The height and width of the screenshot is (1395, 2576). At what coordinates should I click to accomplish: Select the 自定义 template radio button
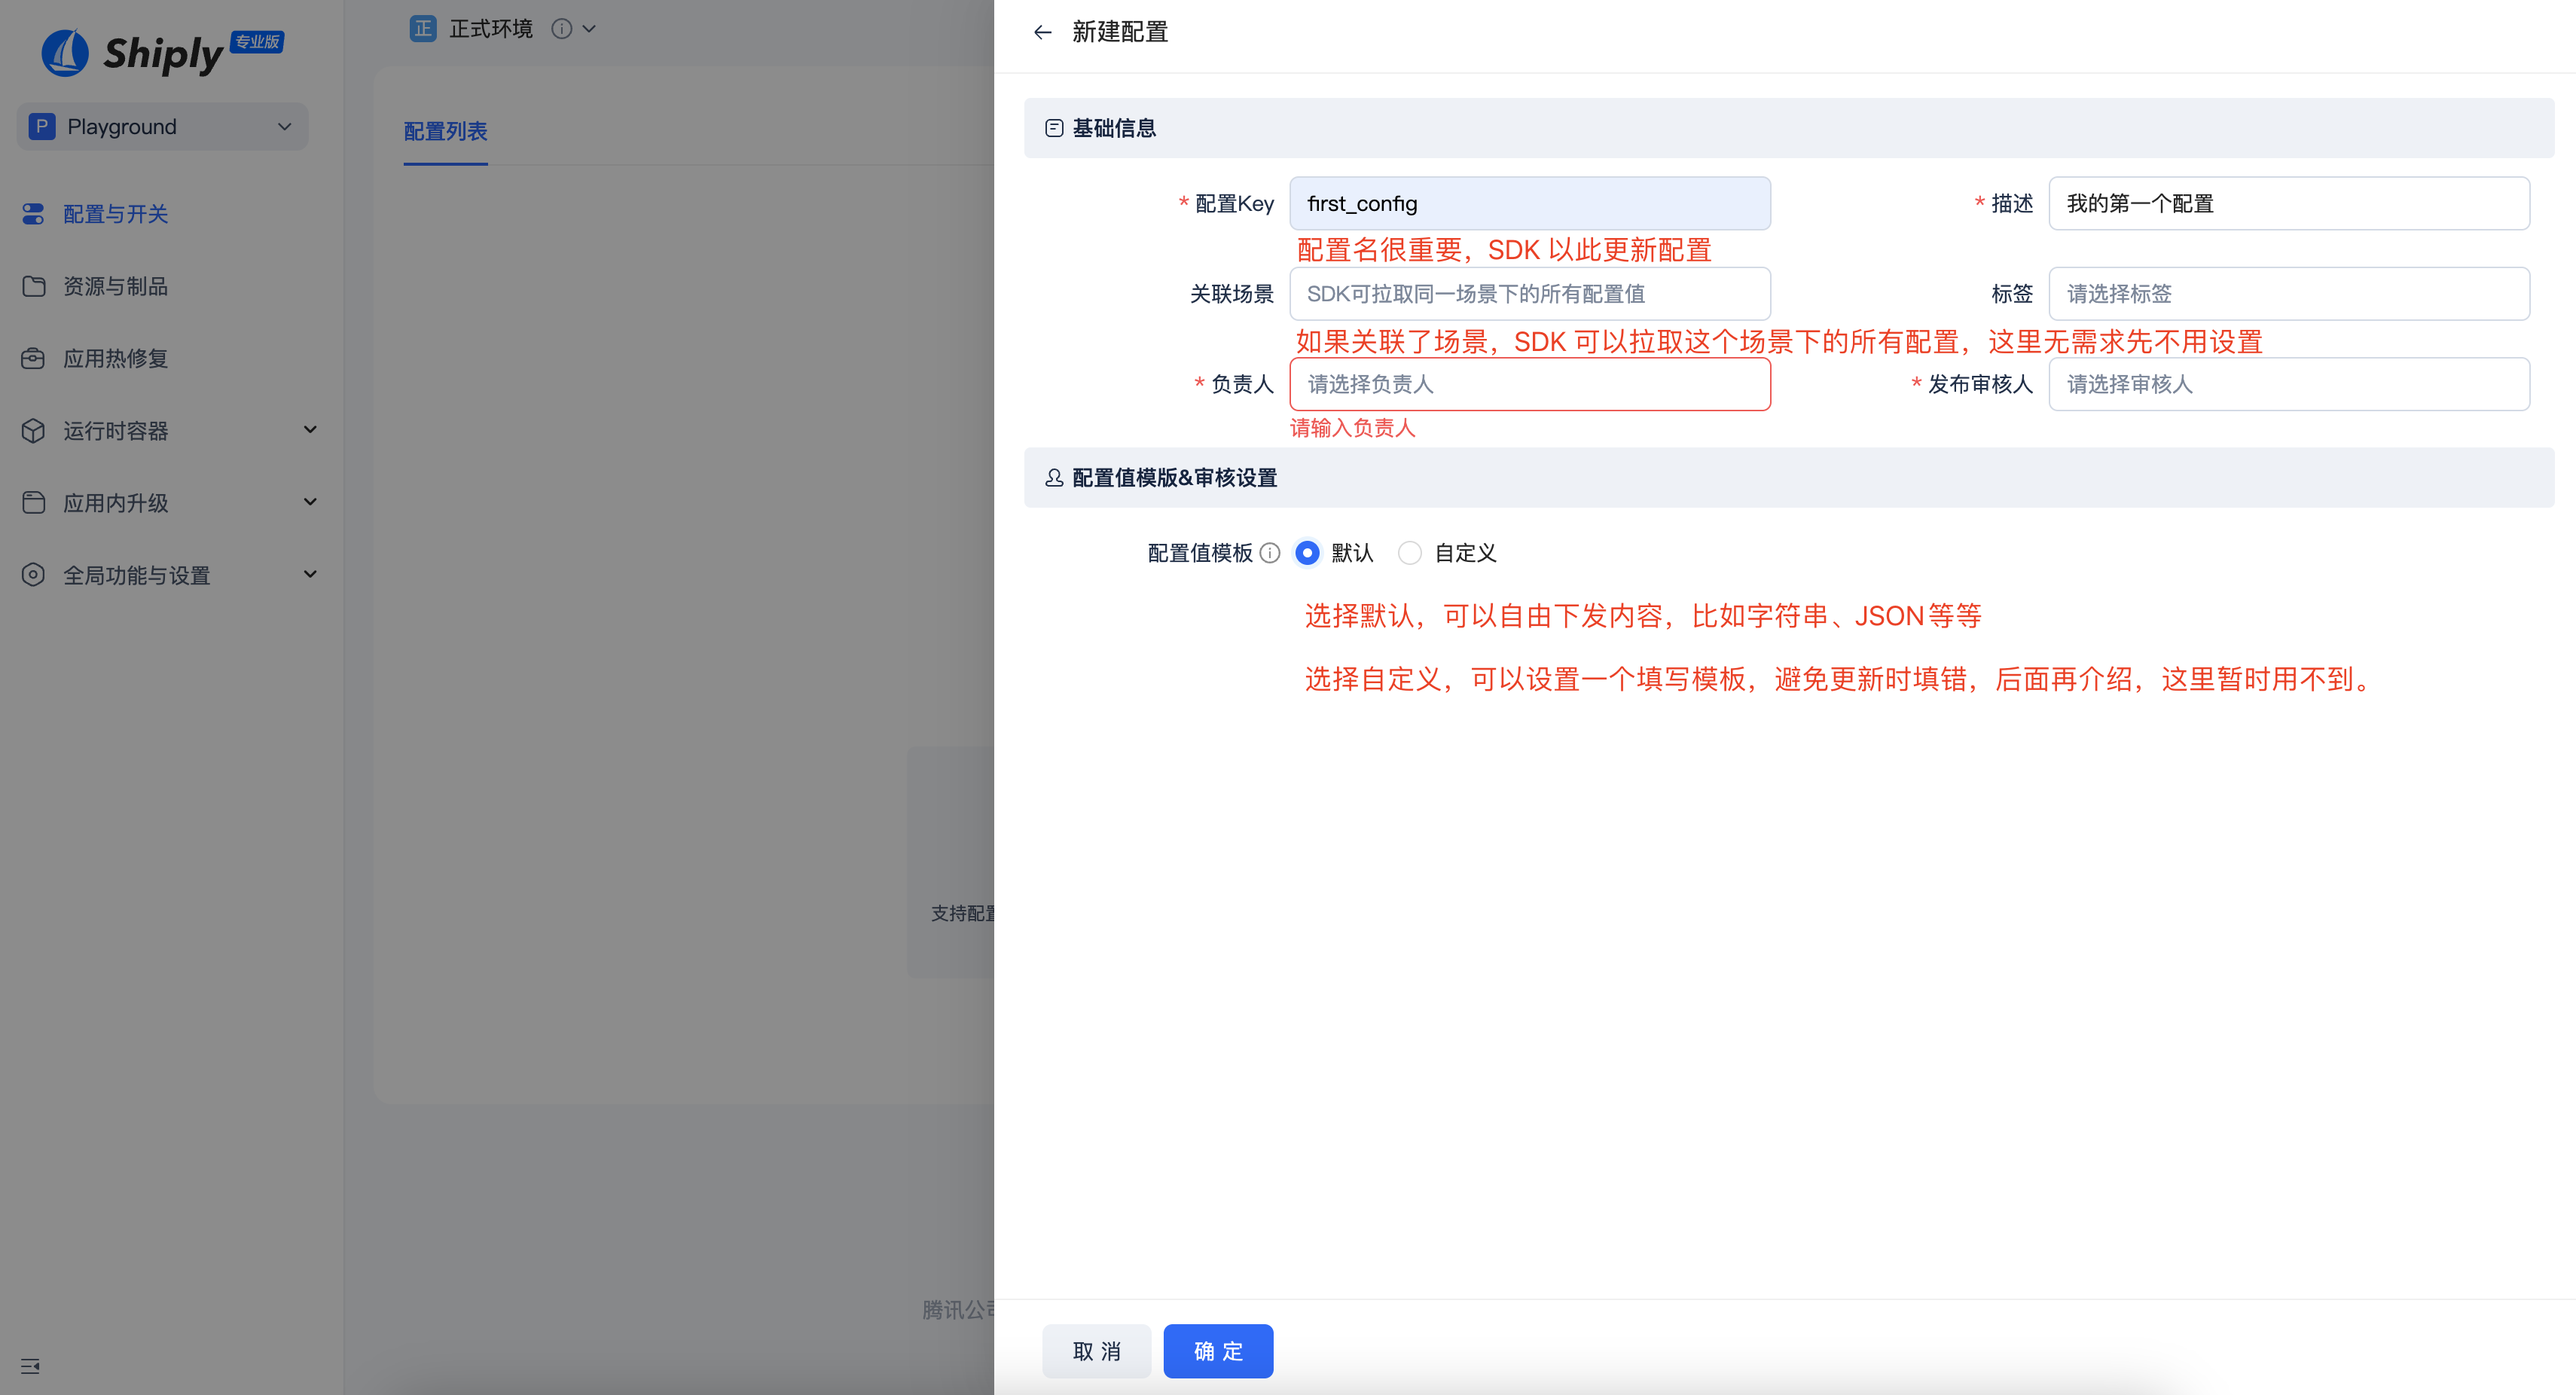point(1410,552)
